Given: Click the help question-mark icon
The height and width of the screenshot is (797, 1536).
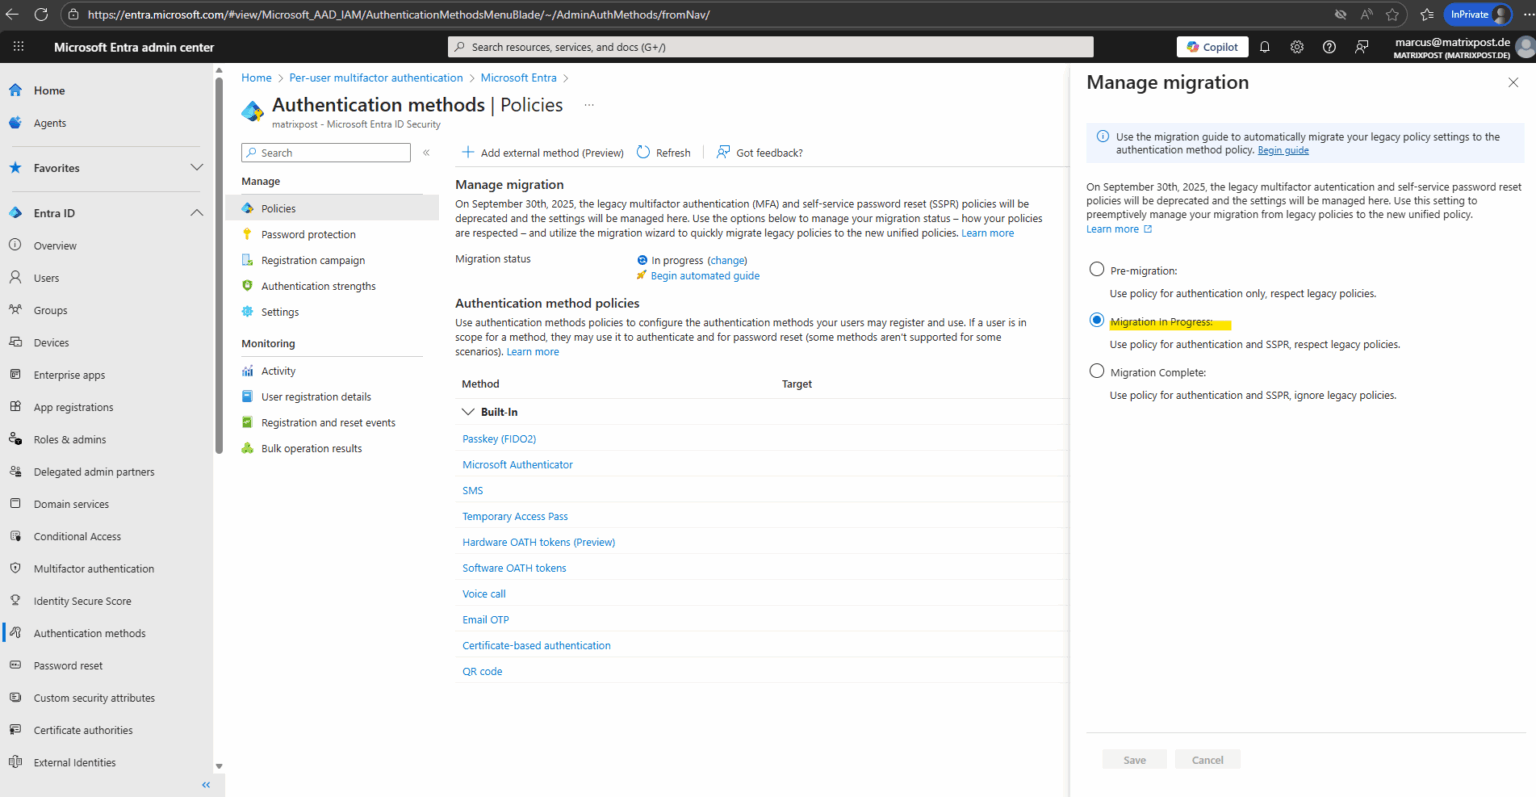Looking at the screenshot, I should [x=1329, y=46].
